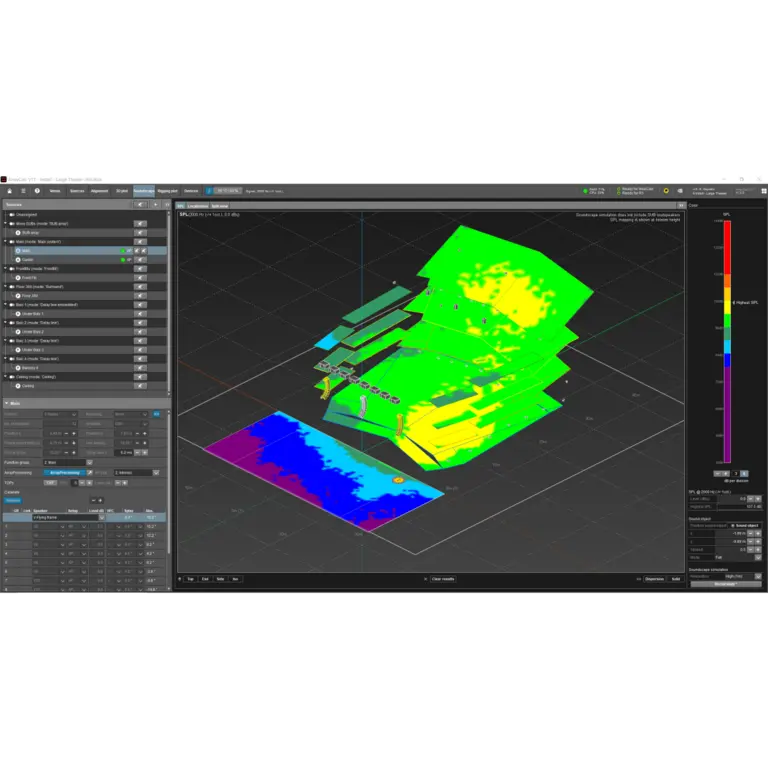The image size is (768, 768).
Task: Open the help question mark icon
Action: tap(37, 190)
